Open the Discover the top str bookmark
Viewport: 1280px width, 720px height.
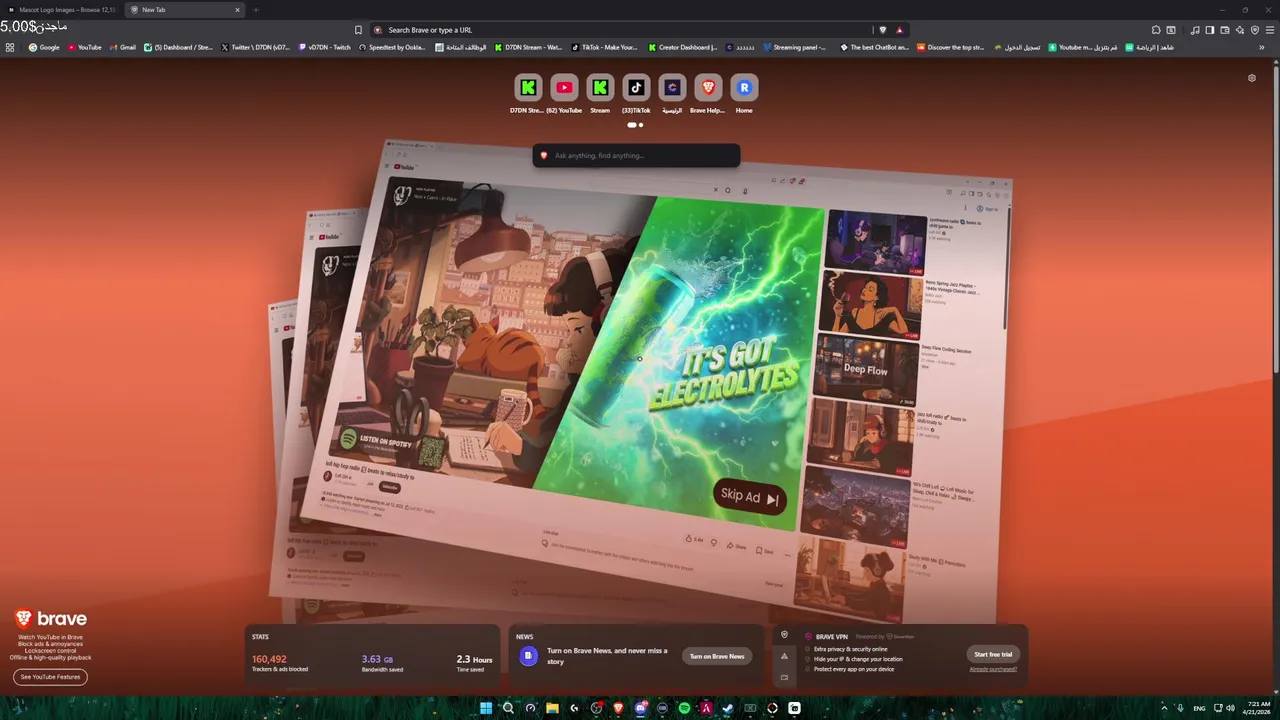pyautogui.click(x=951, y=47)
